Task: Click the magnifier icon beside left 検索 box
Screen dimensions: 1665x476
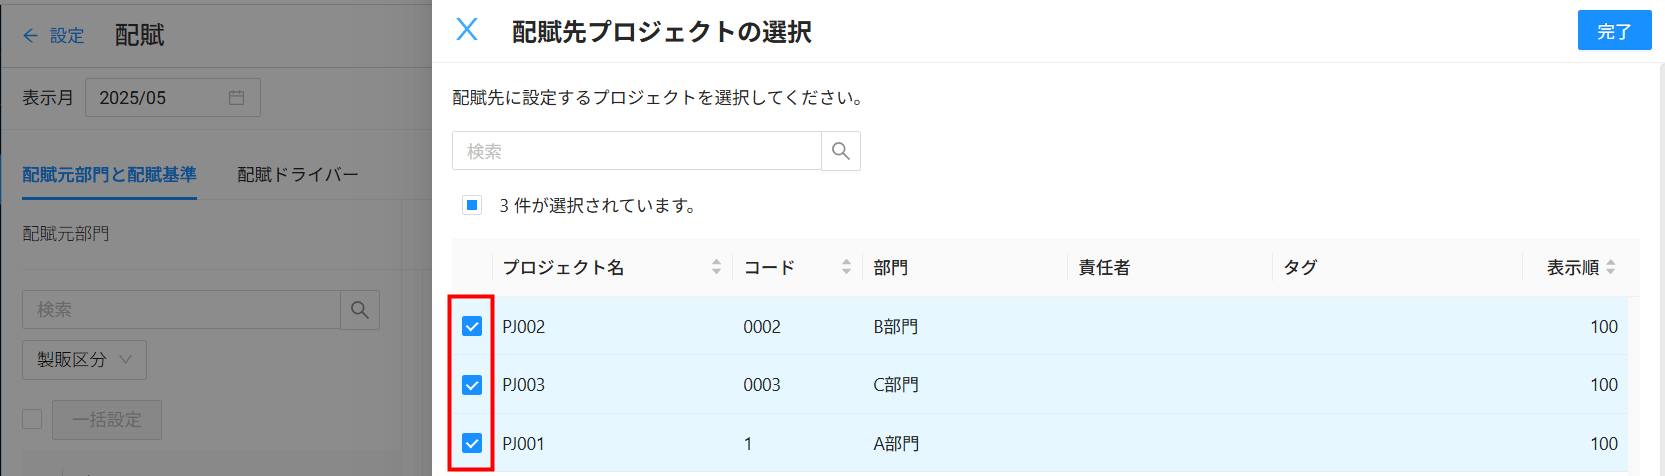Action: click(x=360, y=310)
